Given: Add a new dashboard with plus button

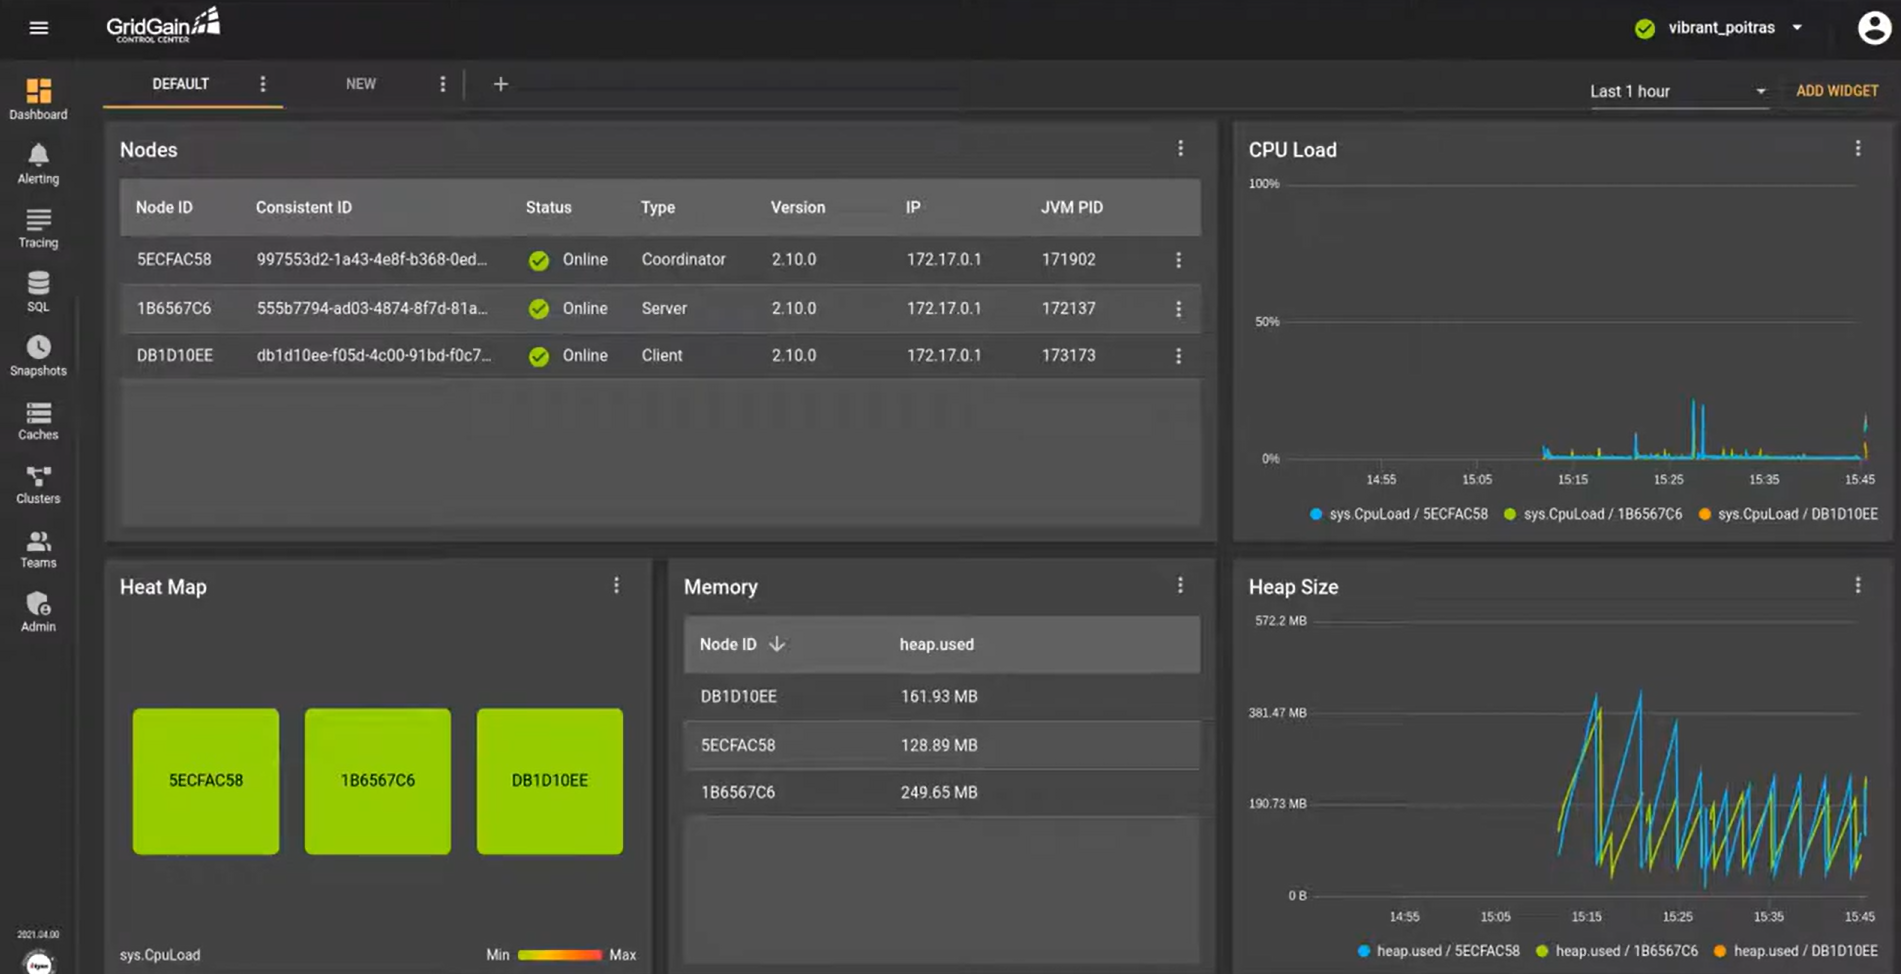Looking at the screenshot, I should 500,85.
